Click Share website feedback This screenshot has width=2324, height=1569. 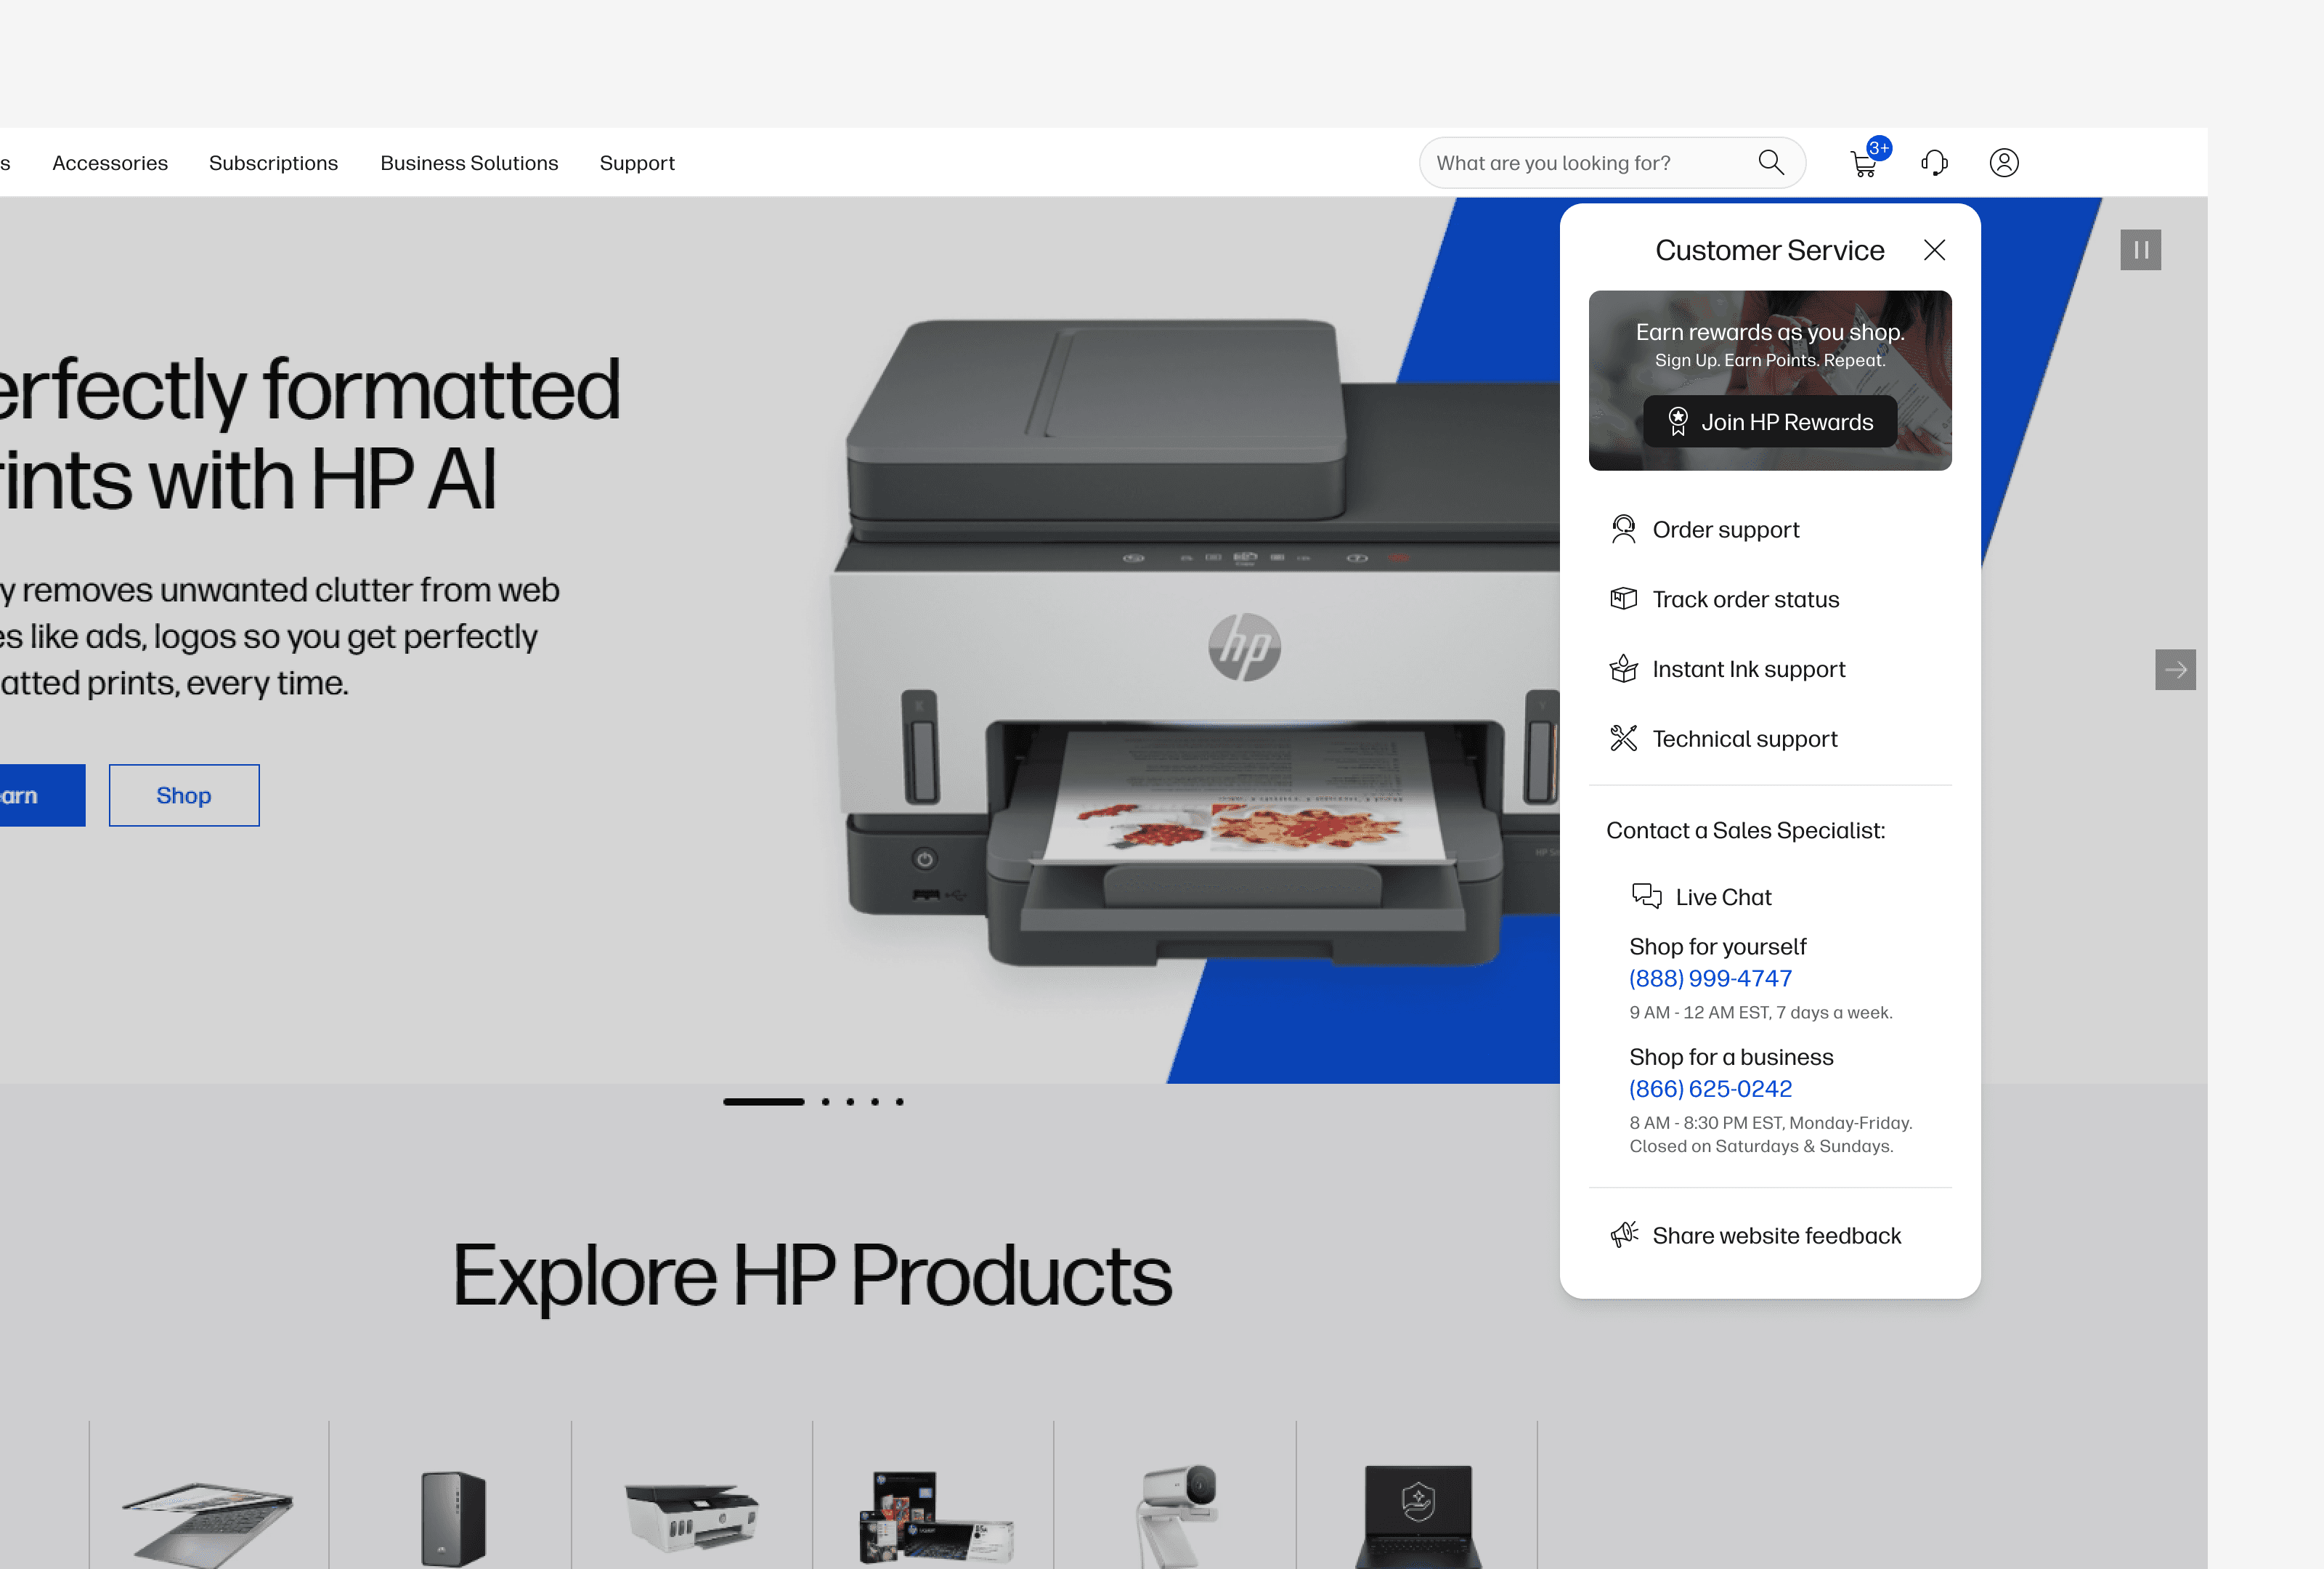tap(1776, 1236)
